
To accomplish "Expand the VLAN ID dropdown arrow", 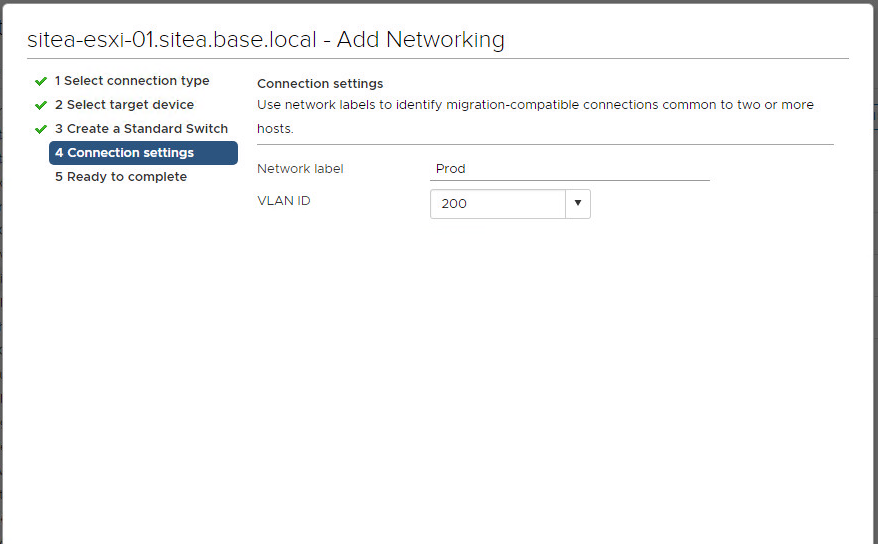I will coord(578,204).
